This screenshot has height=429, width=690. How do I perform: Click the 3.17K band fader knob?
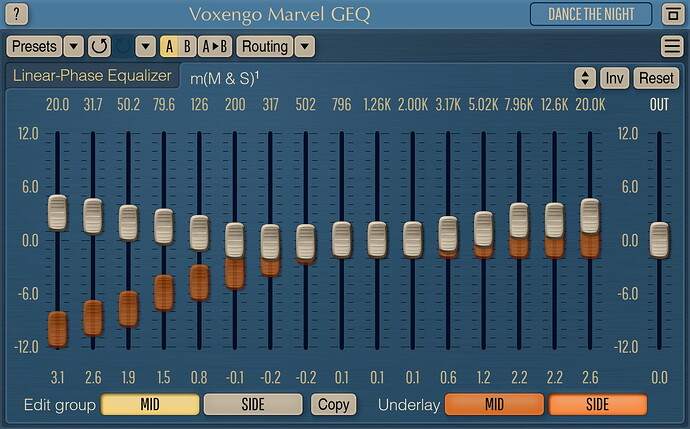pos(448,234)
